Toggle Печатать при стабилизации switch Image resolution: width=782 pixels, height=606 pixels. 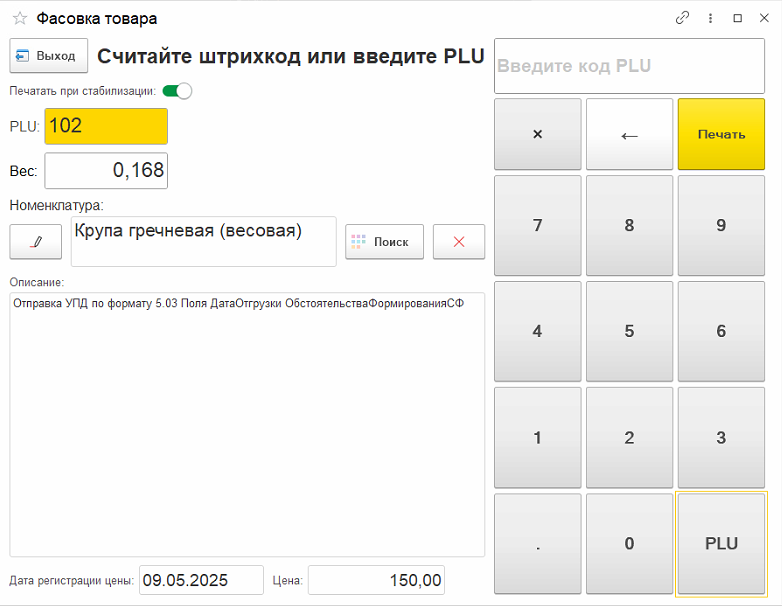[177, 91]
